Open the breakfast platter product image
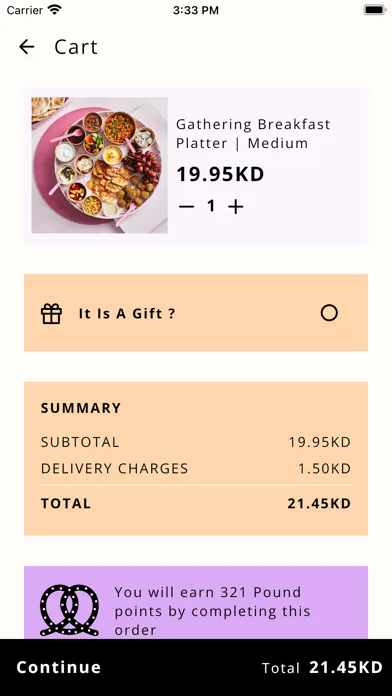Viewport: 392px width, 696px height. 99,165
